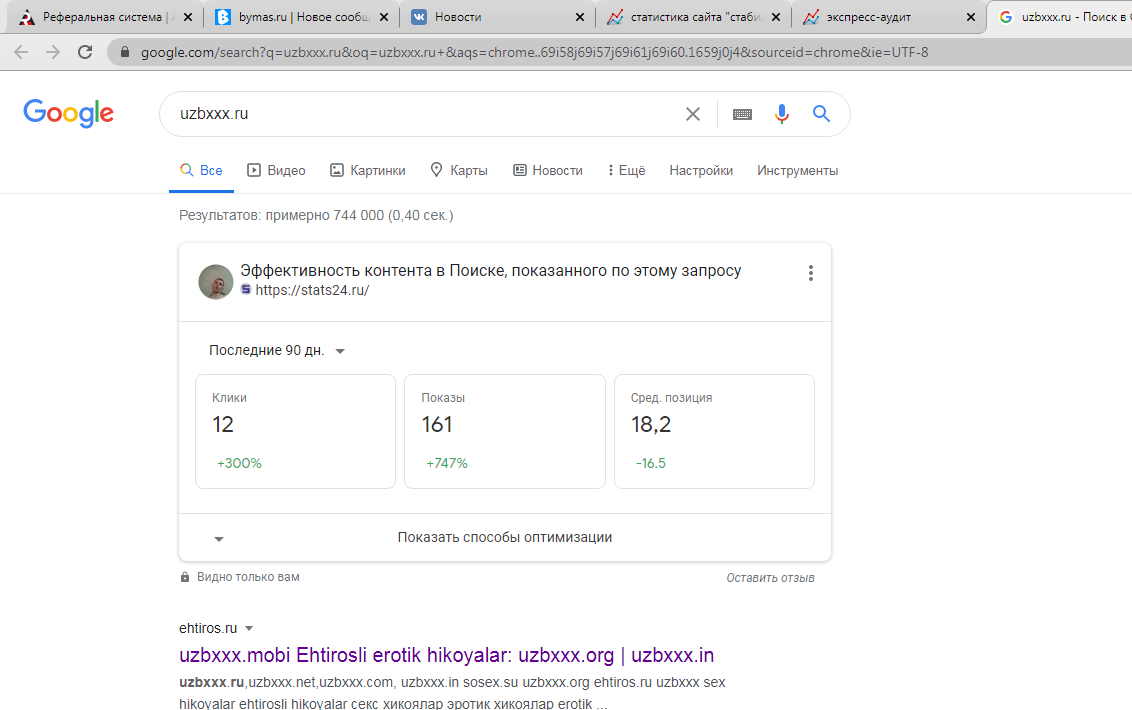Open the Последние 90 дн. period dropdown
Screen dimensions: 1132x710
click(x=277, y=351)
